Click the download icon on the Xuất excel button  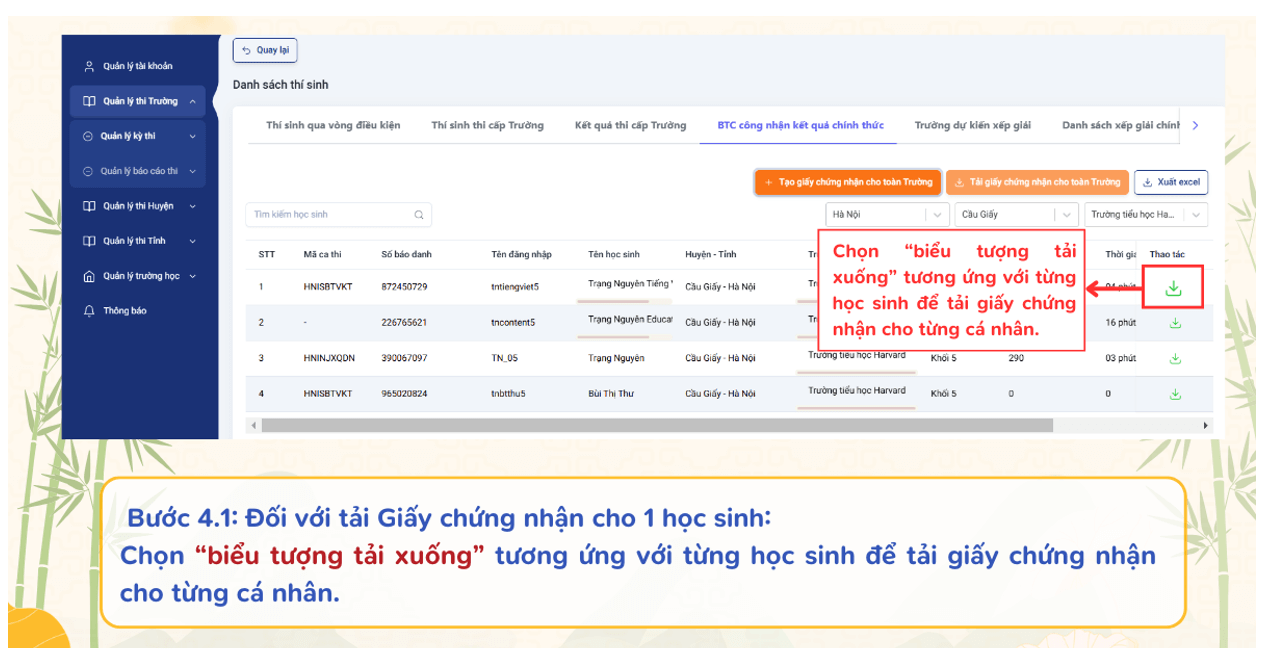coord(1148,182)
